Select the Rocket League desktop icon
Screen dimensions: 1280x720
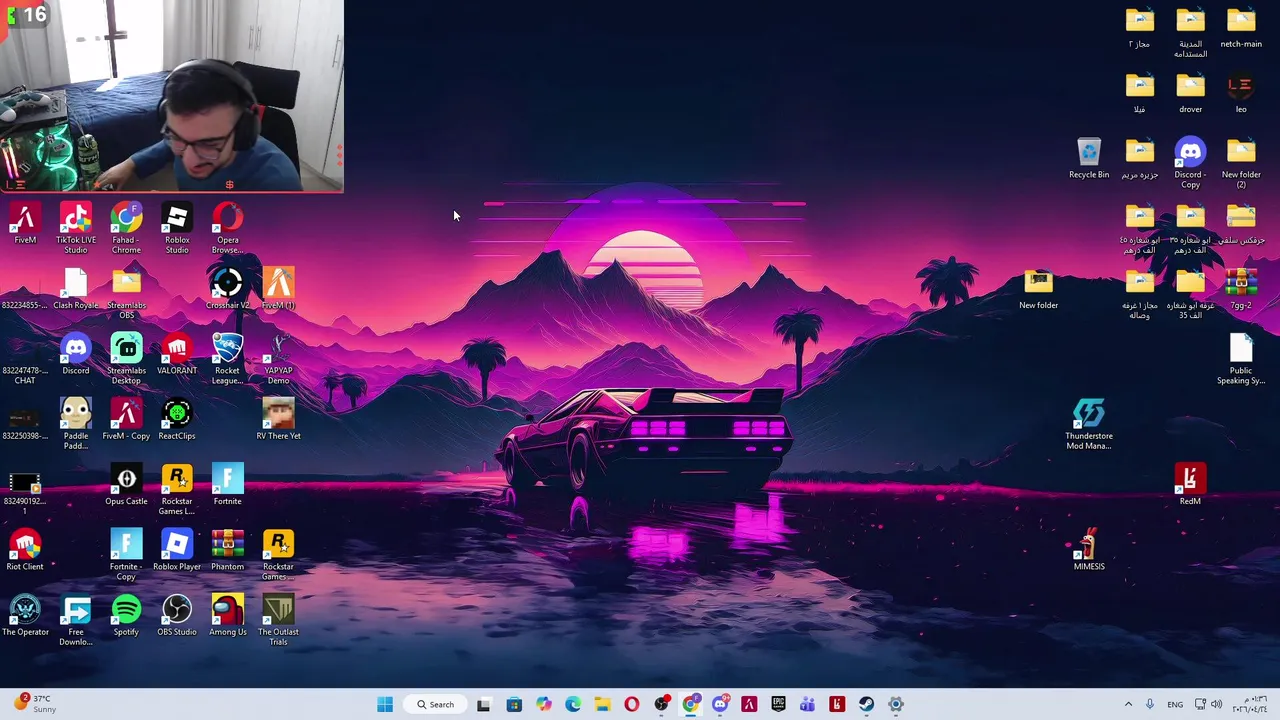(228, 359)
